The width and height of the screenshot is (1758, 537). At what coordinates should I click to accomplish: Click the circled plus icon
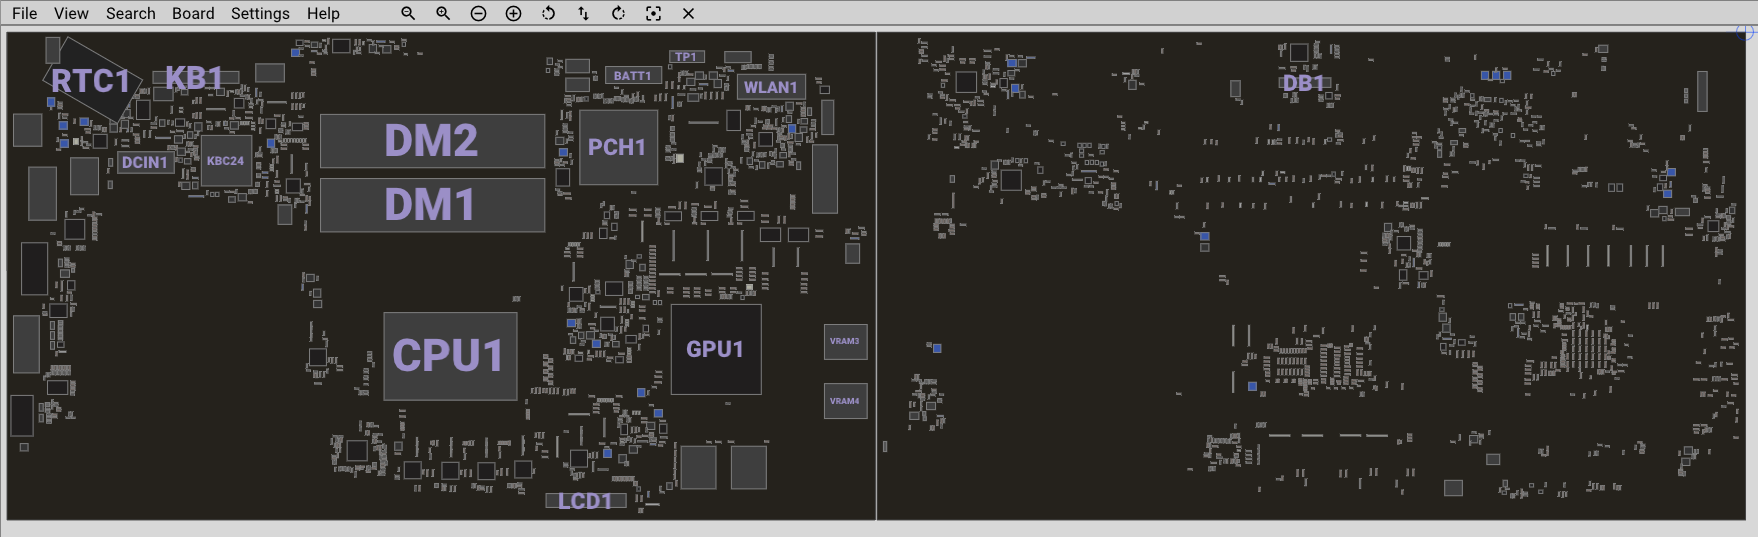(x=513, y=13)
